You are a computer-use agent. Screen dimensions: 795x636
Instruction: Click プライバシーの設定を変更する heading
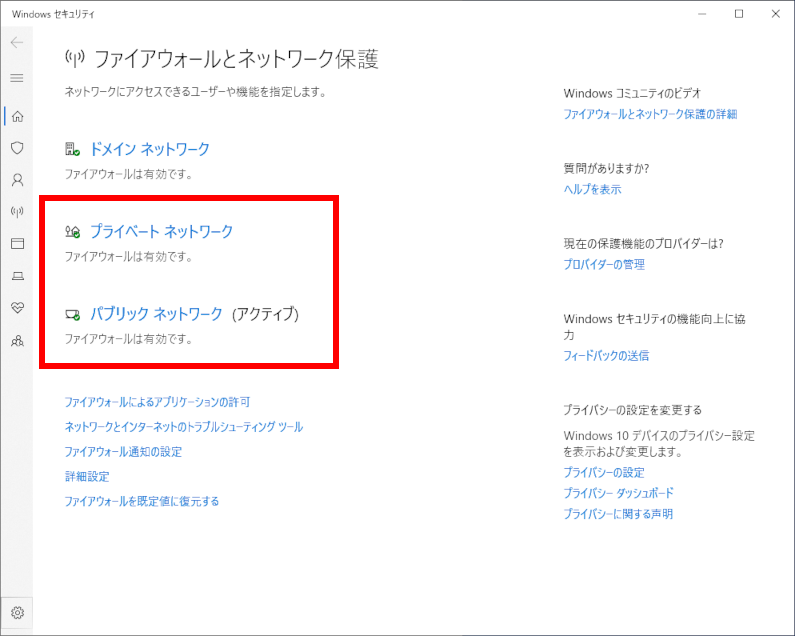pyautogui.click(x=633, y=410)
